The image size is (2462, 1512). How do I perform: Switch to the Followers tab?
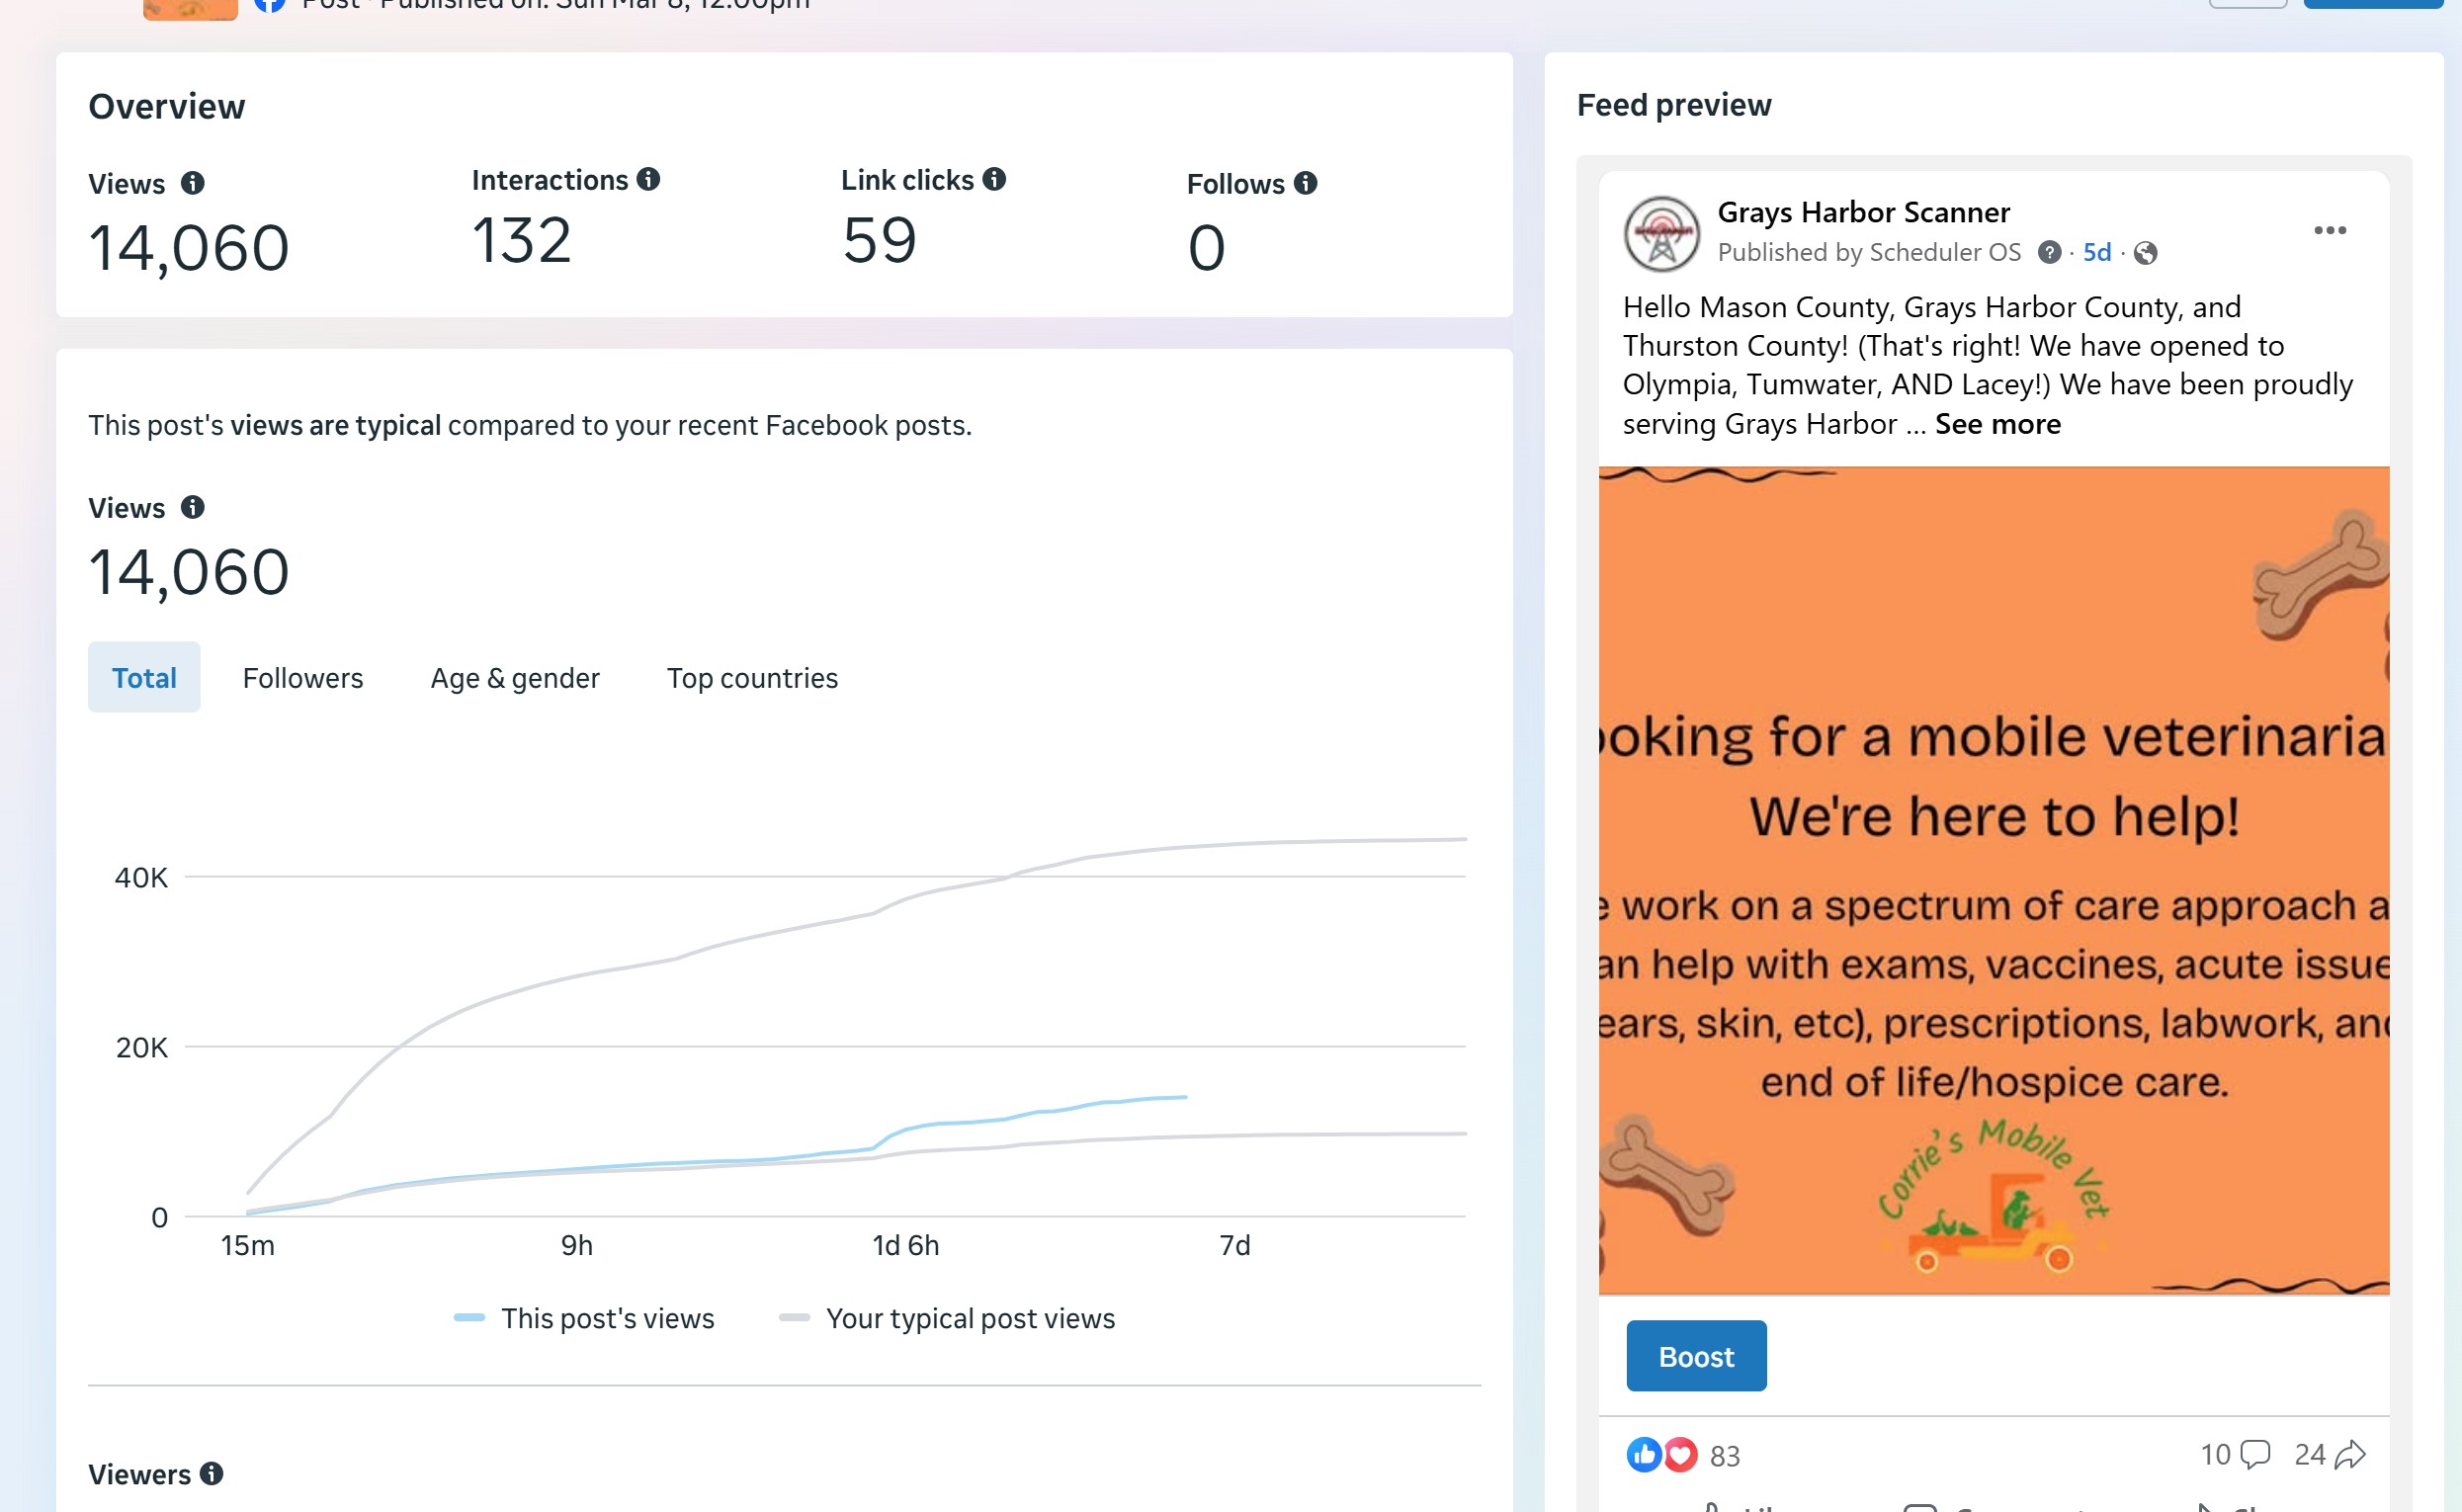click(x=303, y=678)
